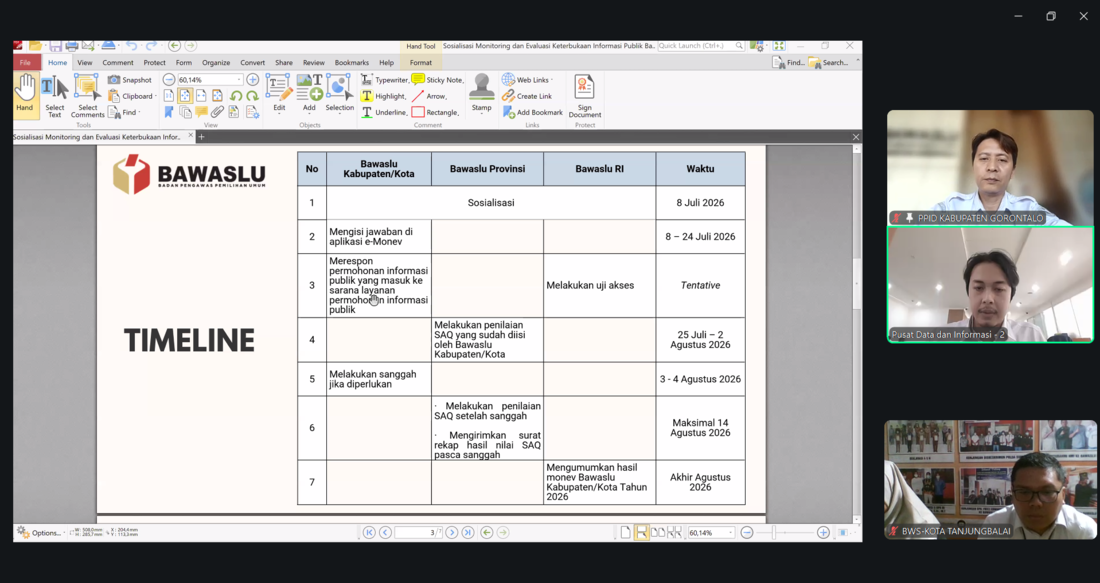Viewport: 1100px width, 583px height.
Task: Go to first page in status bar
Action: click(369, 532)
